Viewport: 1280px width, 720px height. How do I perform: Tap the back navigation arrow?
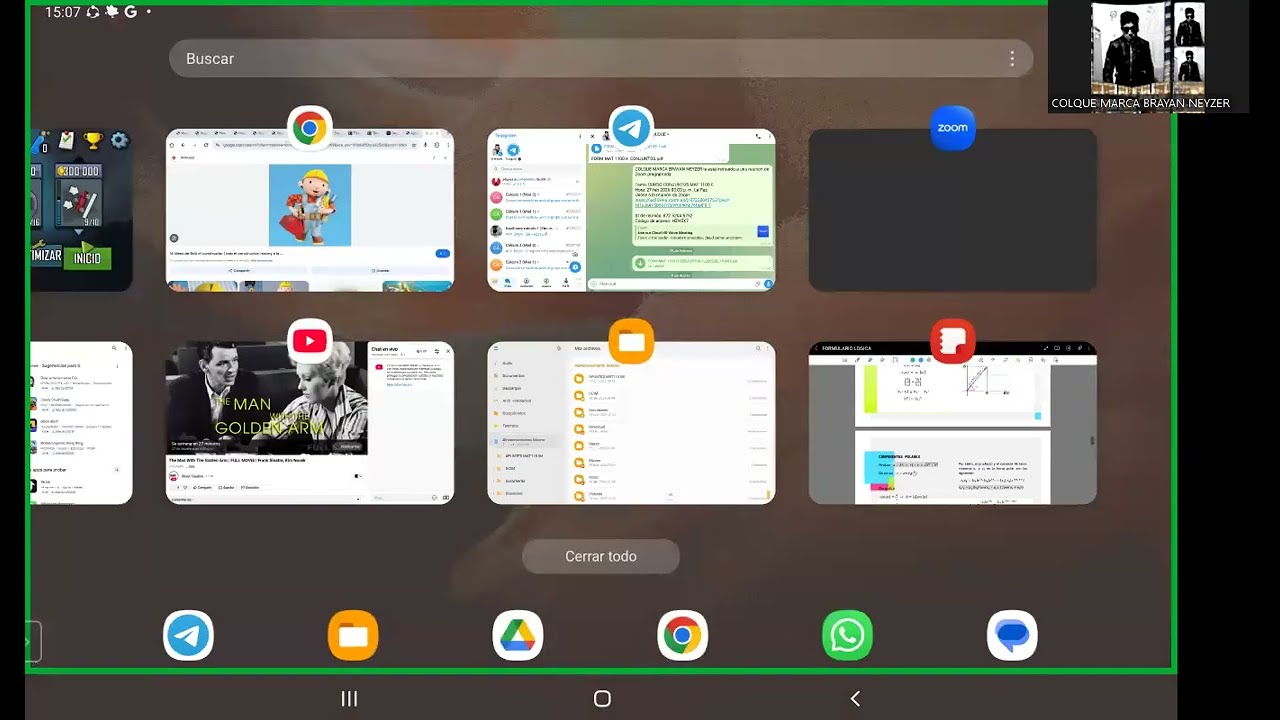click(855, 699)
